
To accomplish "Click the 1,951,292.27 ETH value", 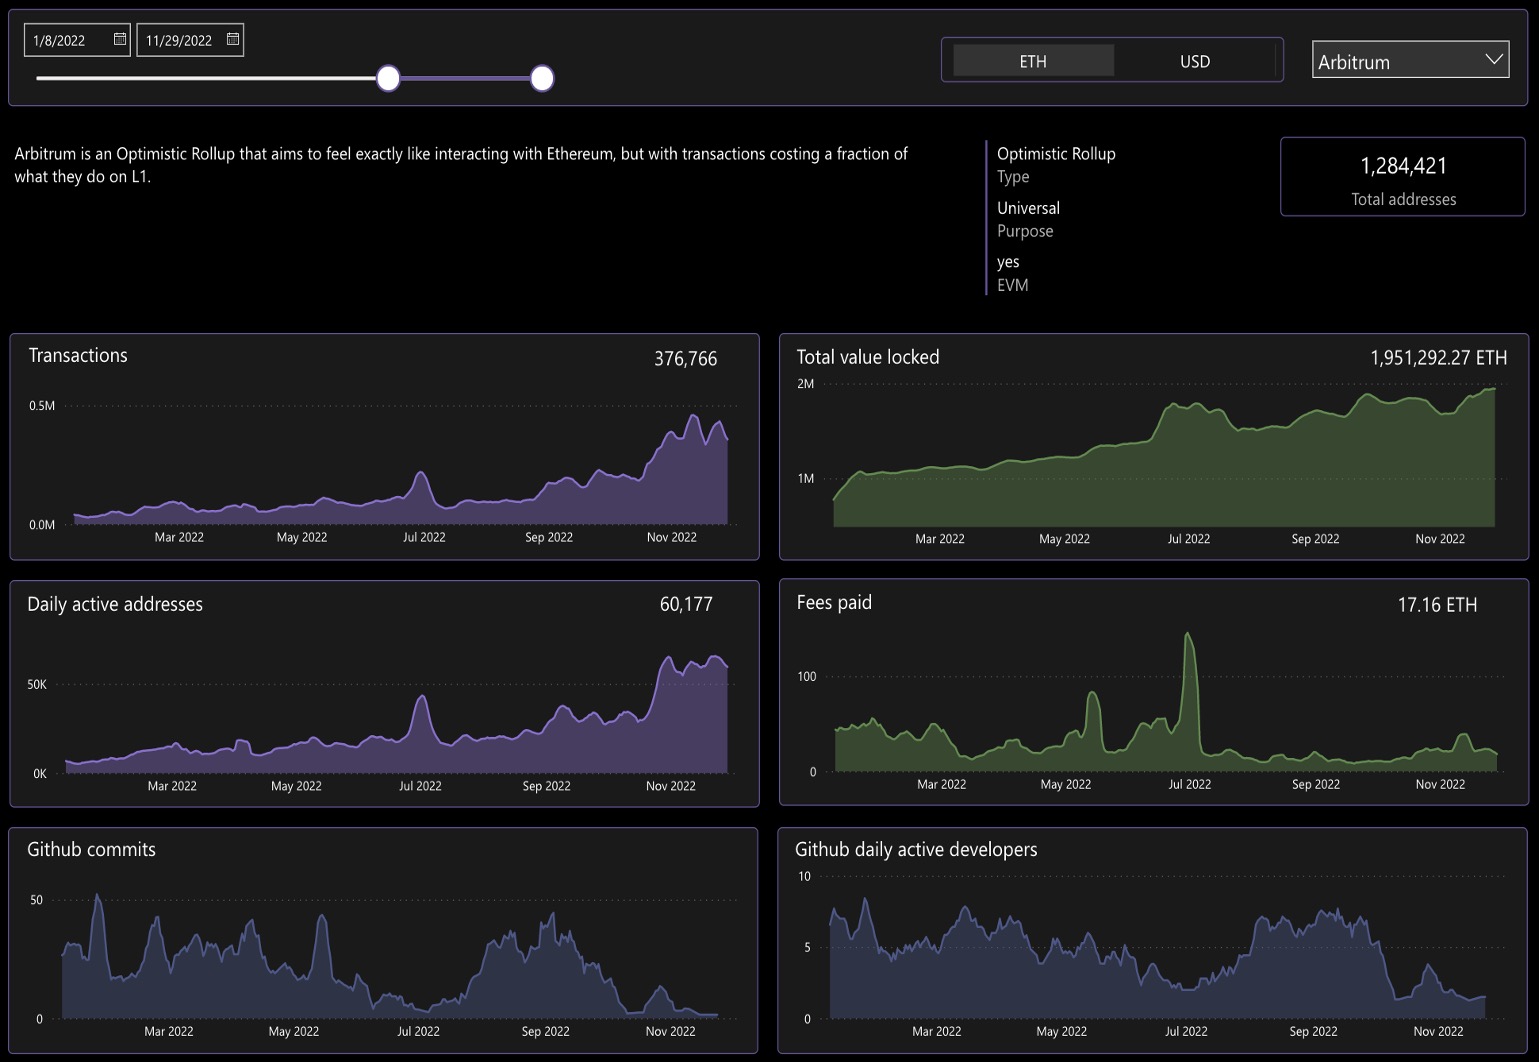I will tap(1438, 358).
